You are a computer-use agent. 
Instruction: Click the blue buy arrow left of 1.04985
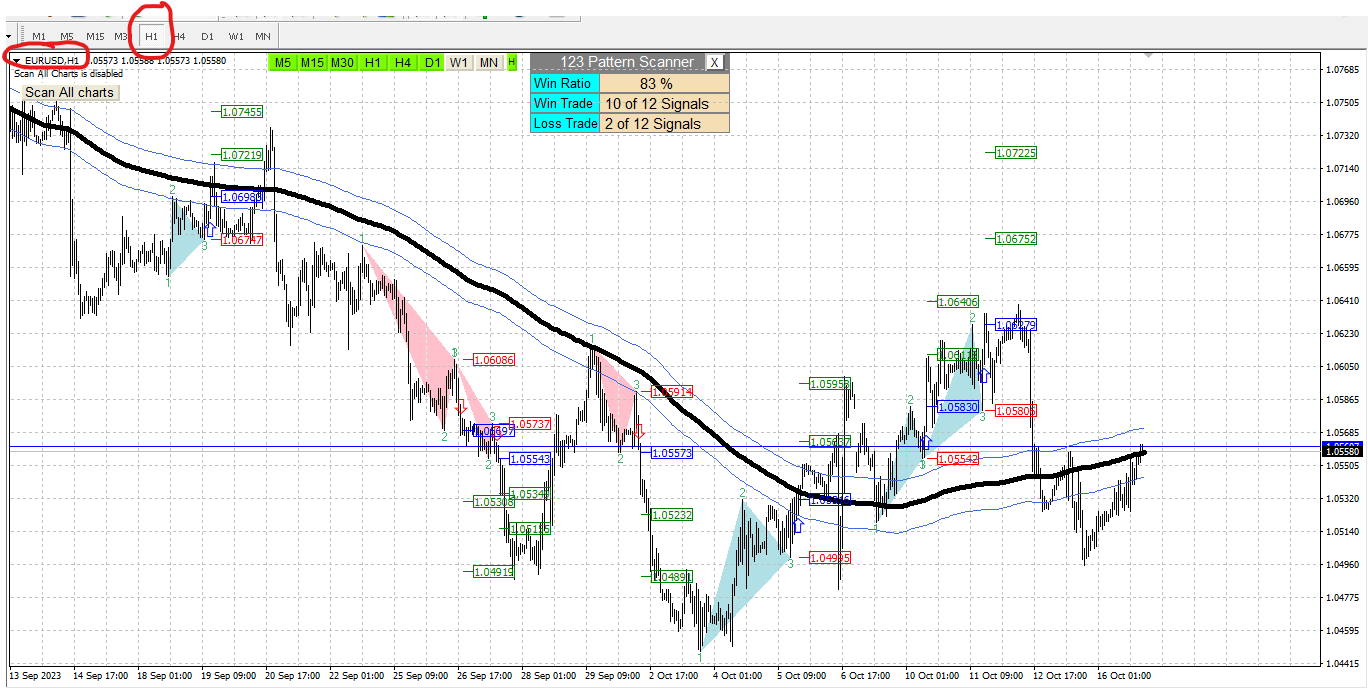(798, 524)
